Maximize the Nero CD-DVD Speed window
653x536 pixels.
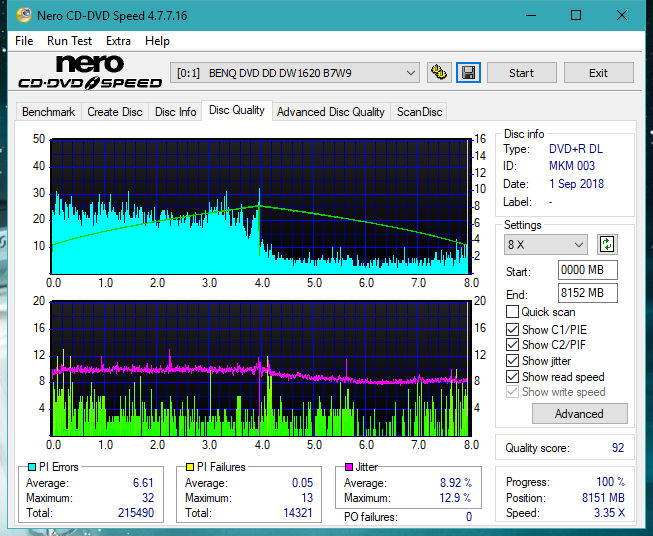pos(576,15)
